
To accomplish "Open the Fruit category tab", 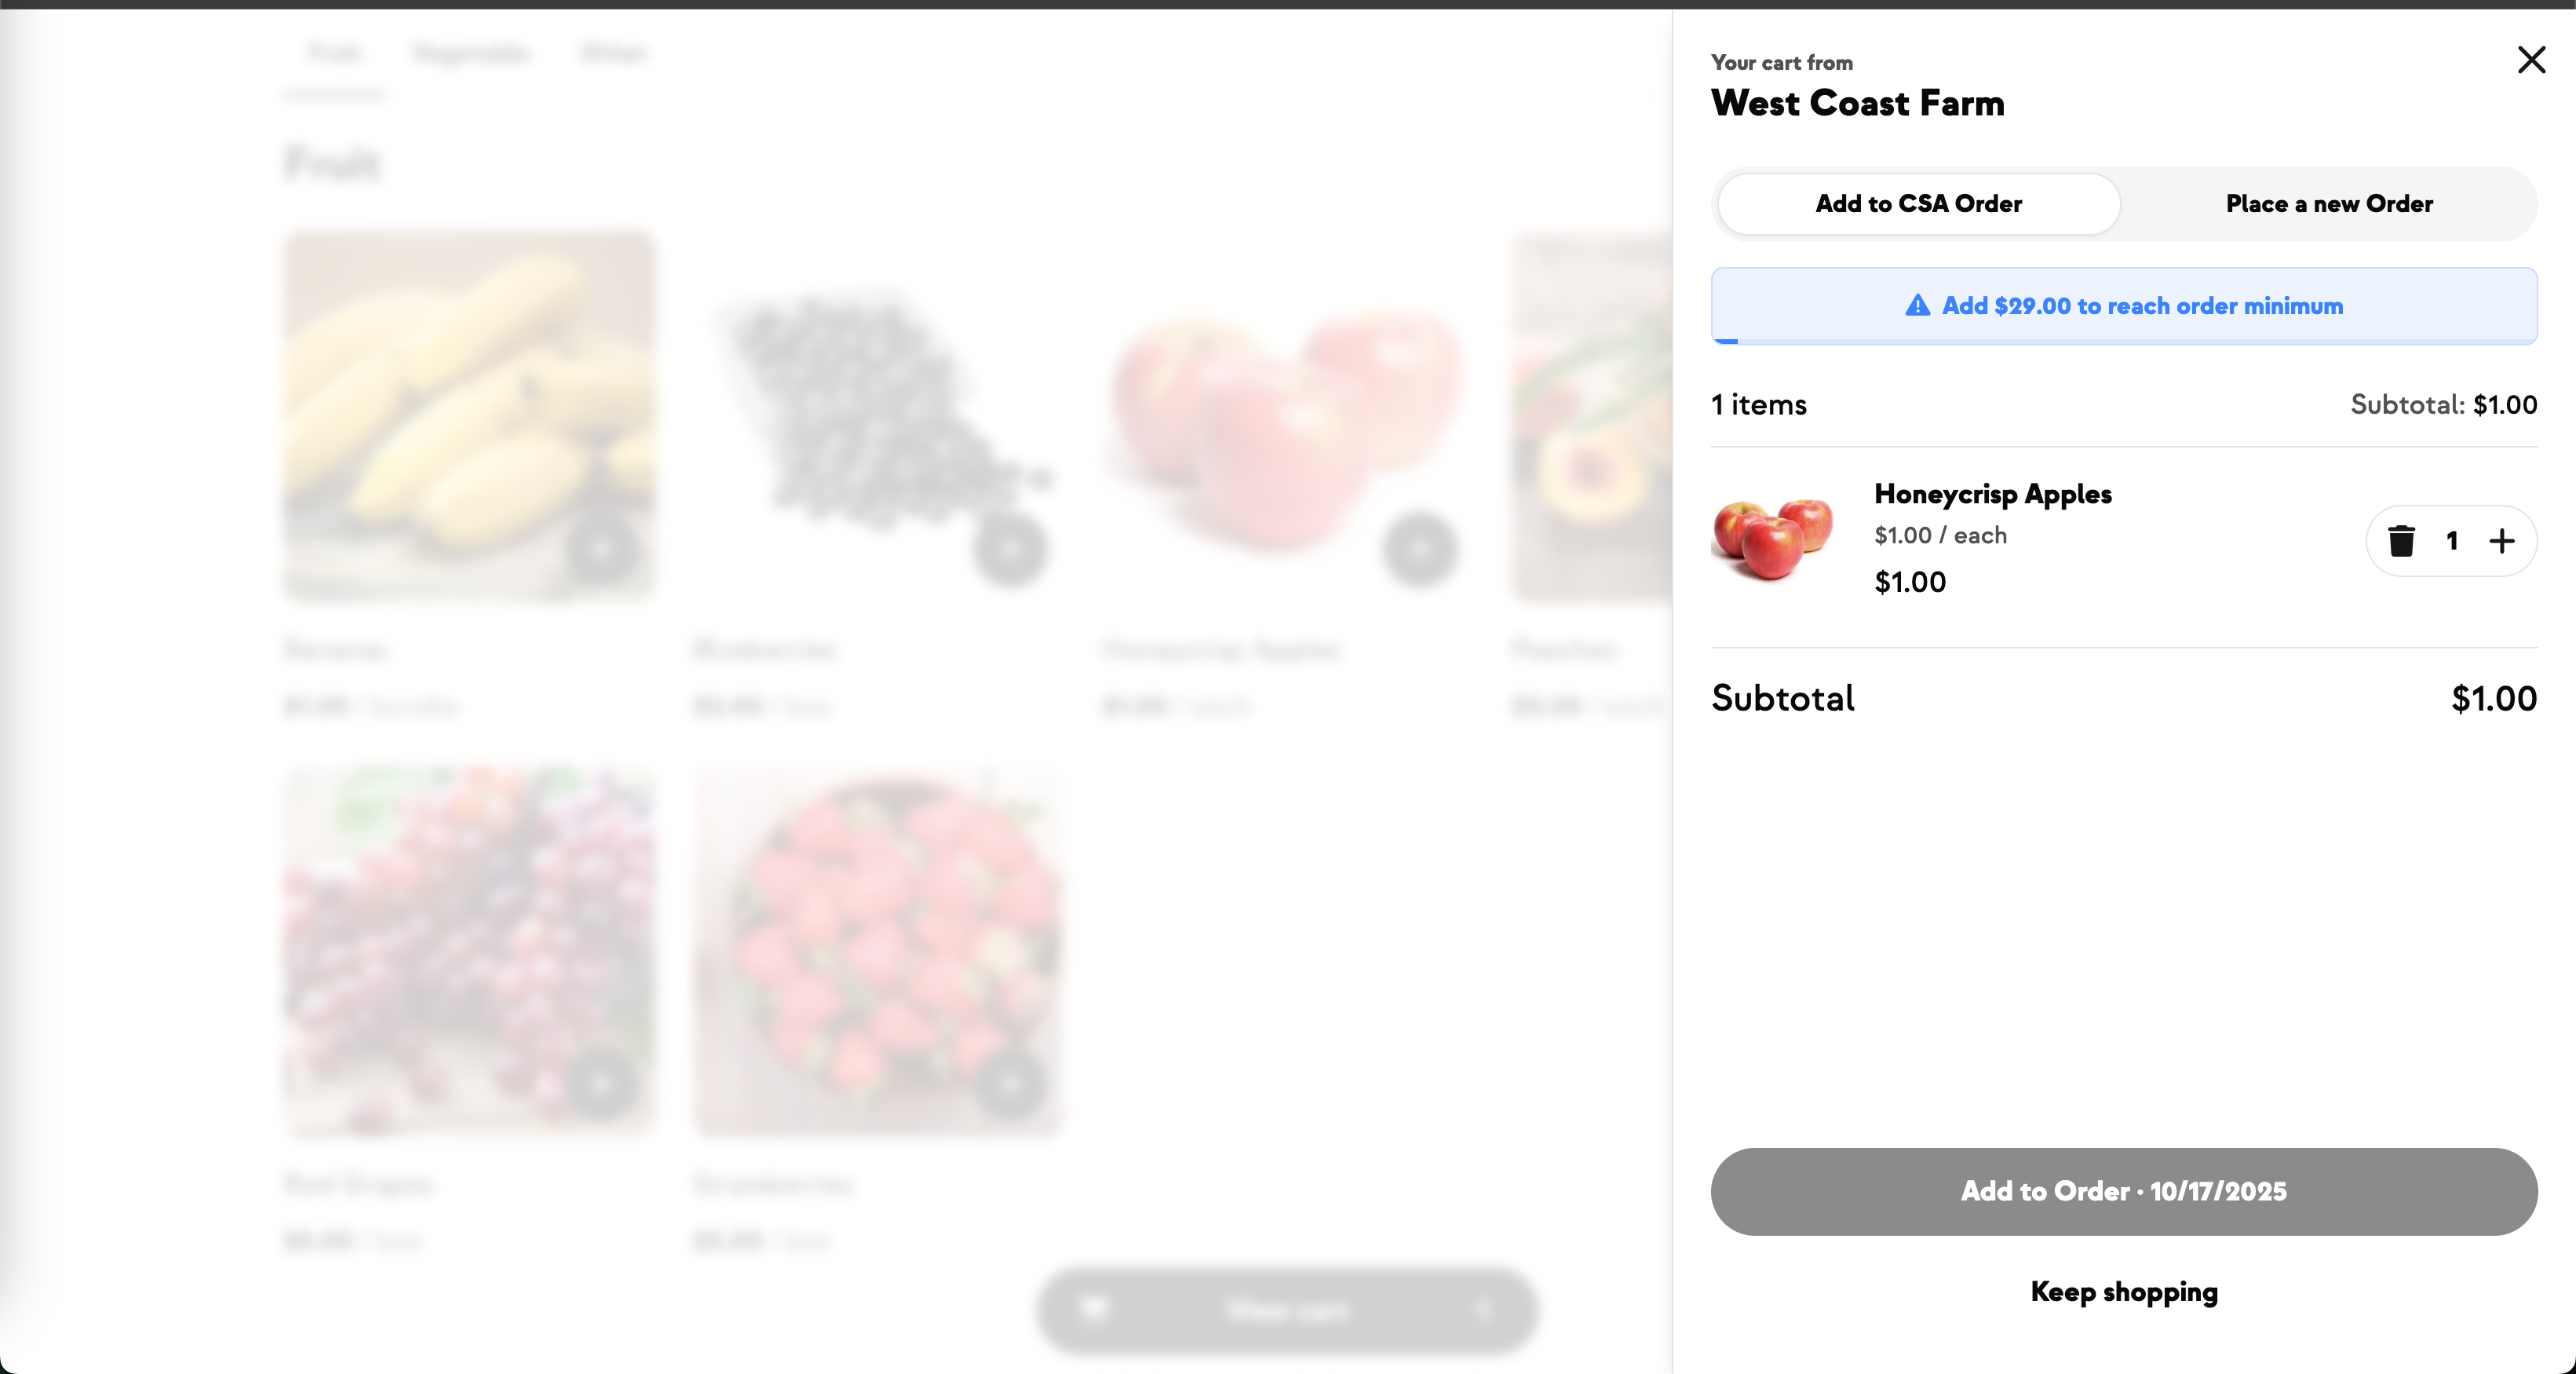I will pyautogui.click(x=334, y=53).
